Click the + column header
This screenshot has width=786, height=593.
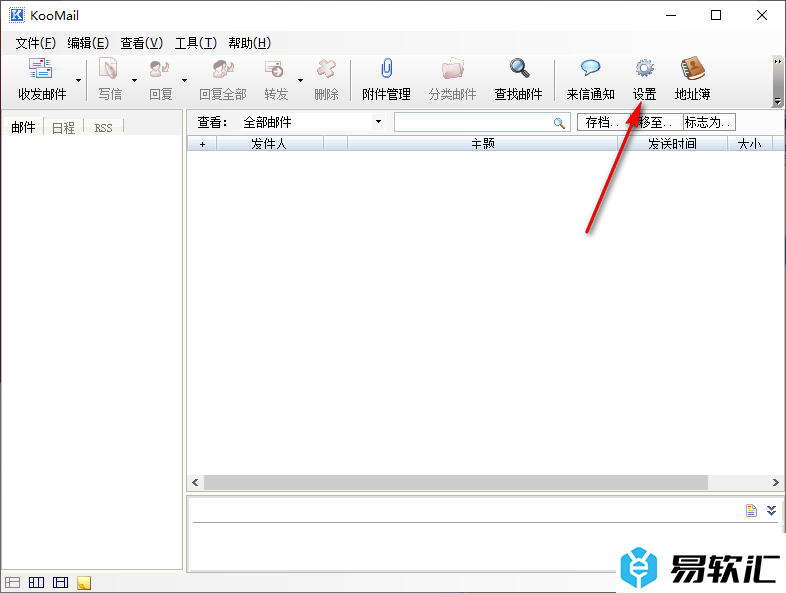tap(202, 144)
